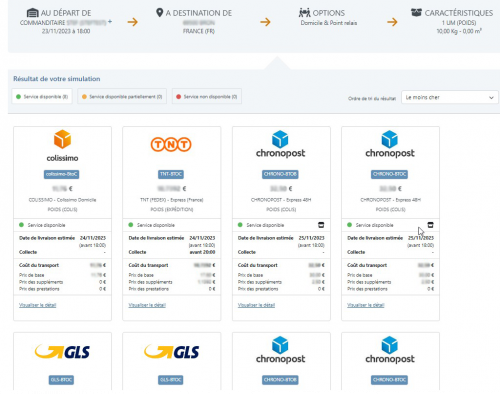Click the FRANCE (FR) destination text

click(199, 31)
